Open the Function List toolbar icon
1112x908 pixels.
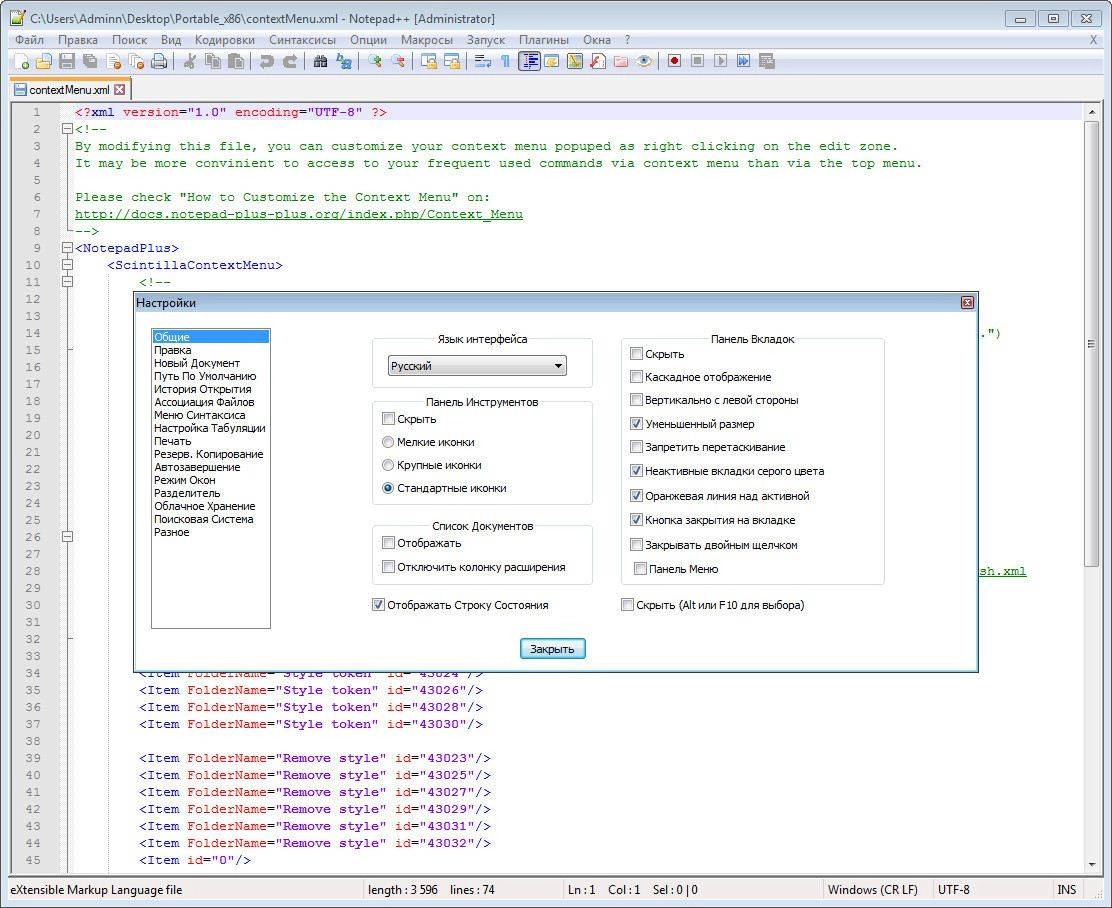tap(598, 62)
